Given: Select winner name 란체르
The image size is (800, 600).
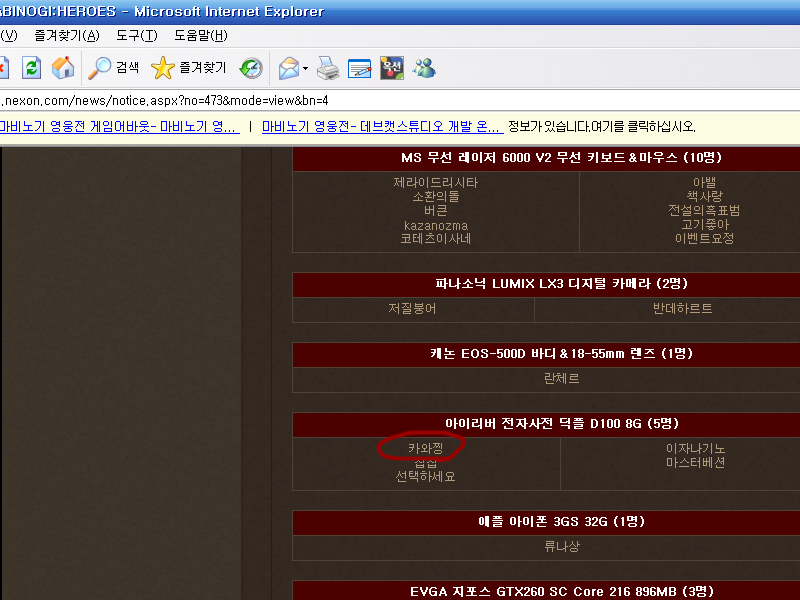Looking at the screenshot, I should tap(561, 379).
